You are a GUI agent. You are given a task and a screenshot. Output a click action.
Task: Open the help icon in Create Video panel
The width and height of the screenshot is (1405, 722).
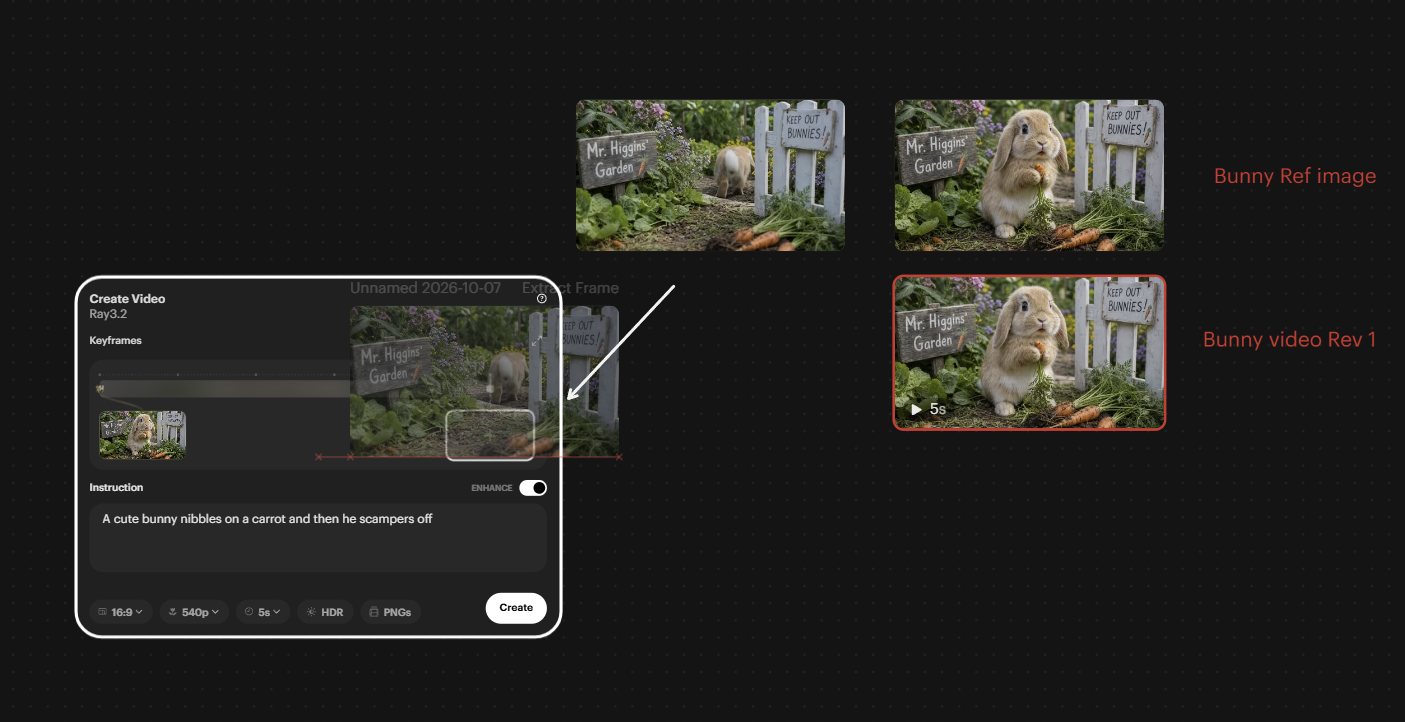coord(542,298)
